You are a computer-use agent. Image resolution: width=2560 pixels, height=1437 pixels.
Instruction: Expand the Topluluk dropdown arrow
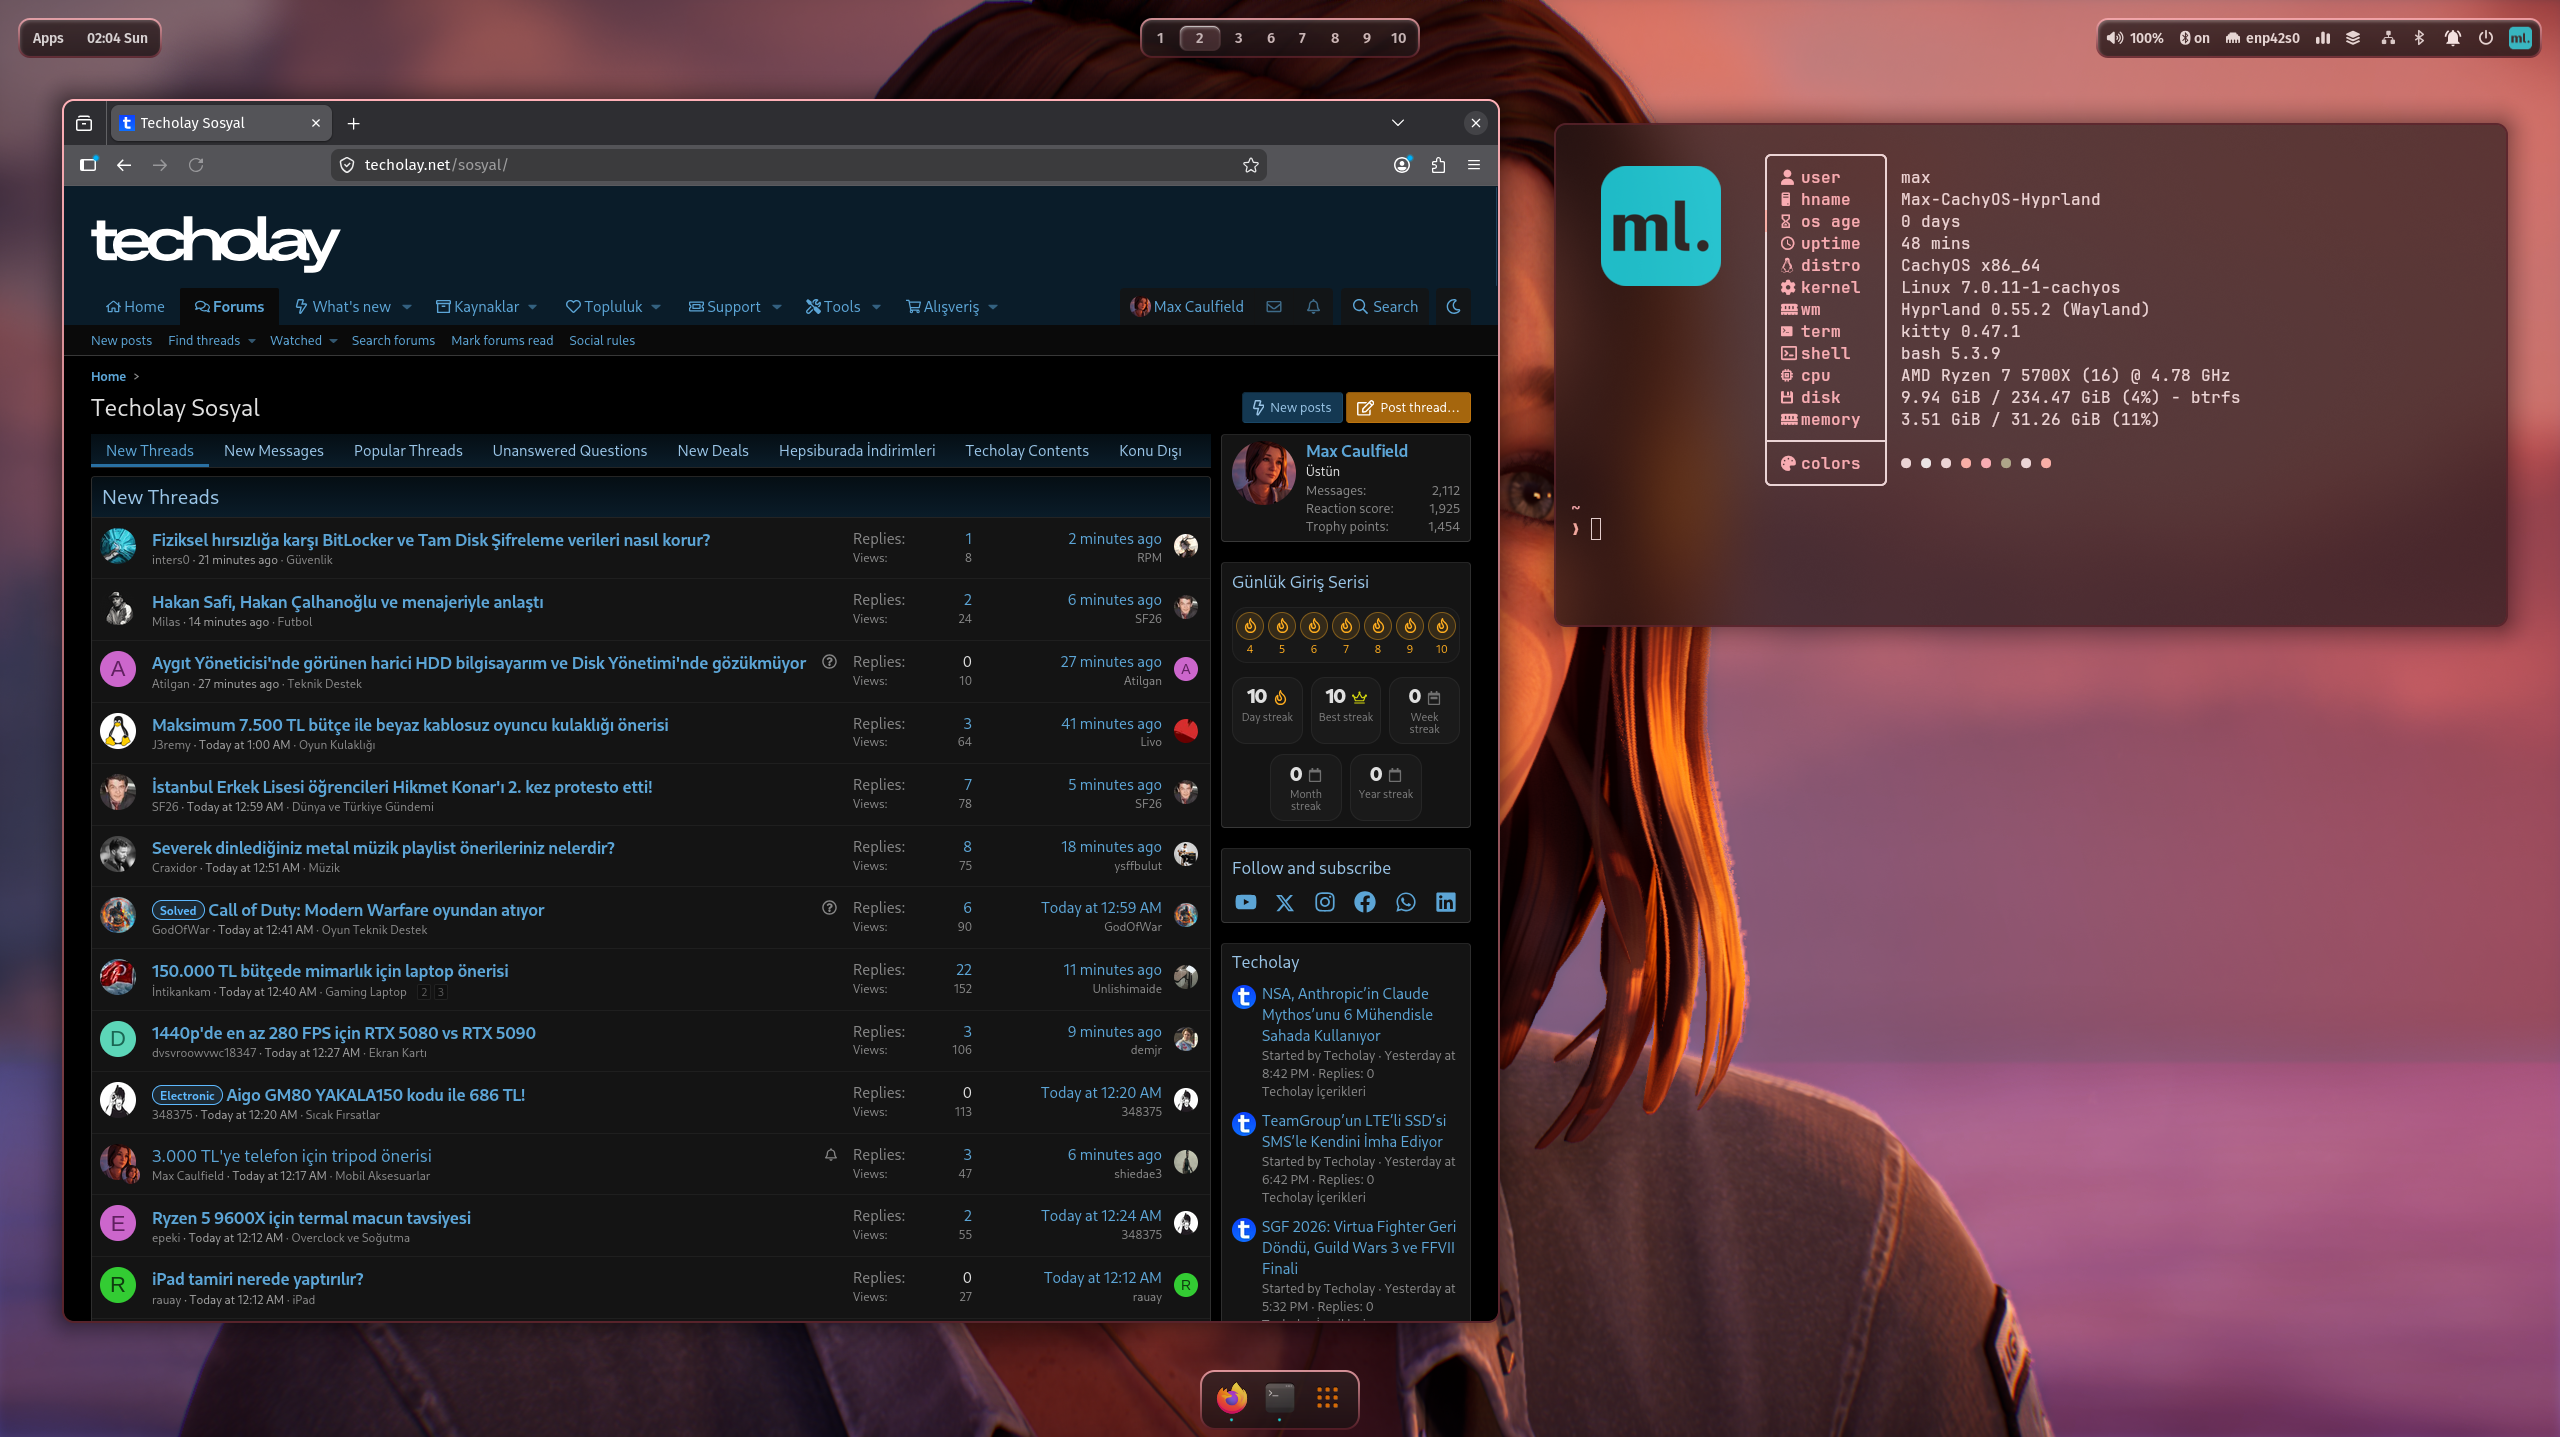point(656,307)
